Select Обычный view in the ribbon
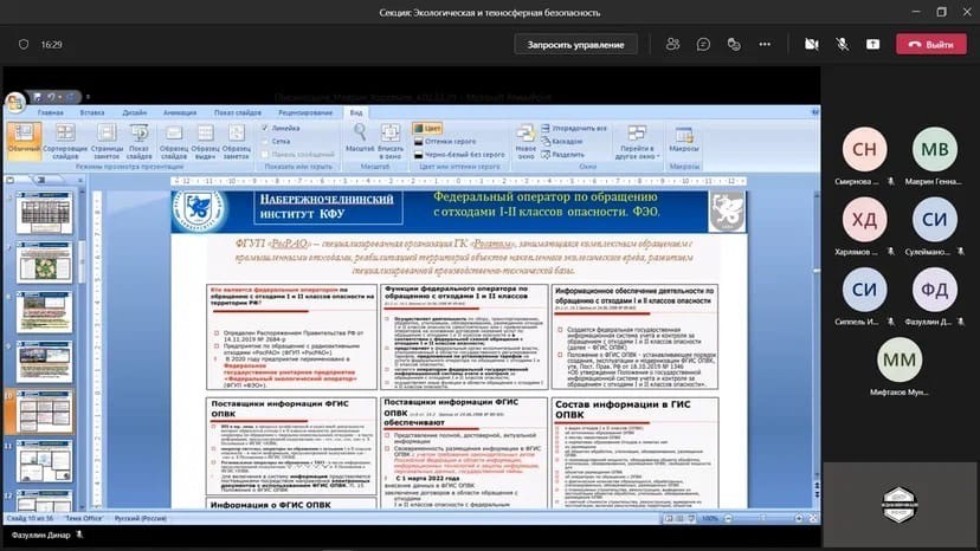Image resolution: width=980 pixels, height=551 pixels. click(24, 139)
